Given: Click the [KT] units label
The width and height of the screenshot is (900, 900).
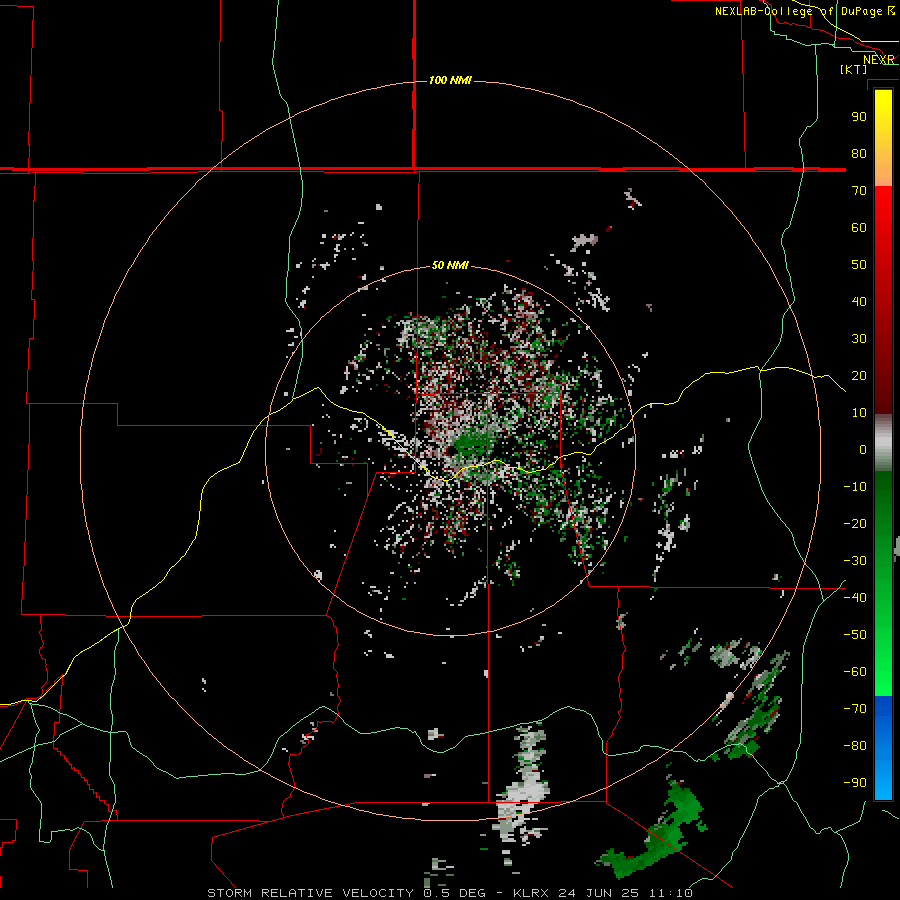Looking at the screenshot, I should point(854,69).
